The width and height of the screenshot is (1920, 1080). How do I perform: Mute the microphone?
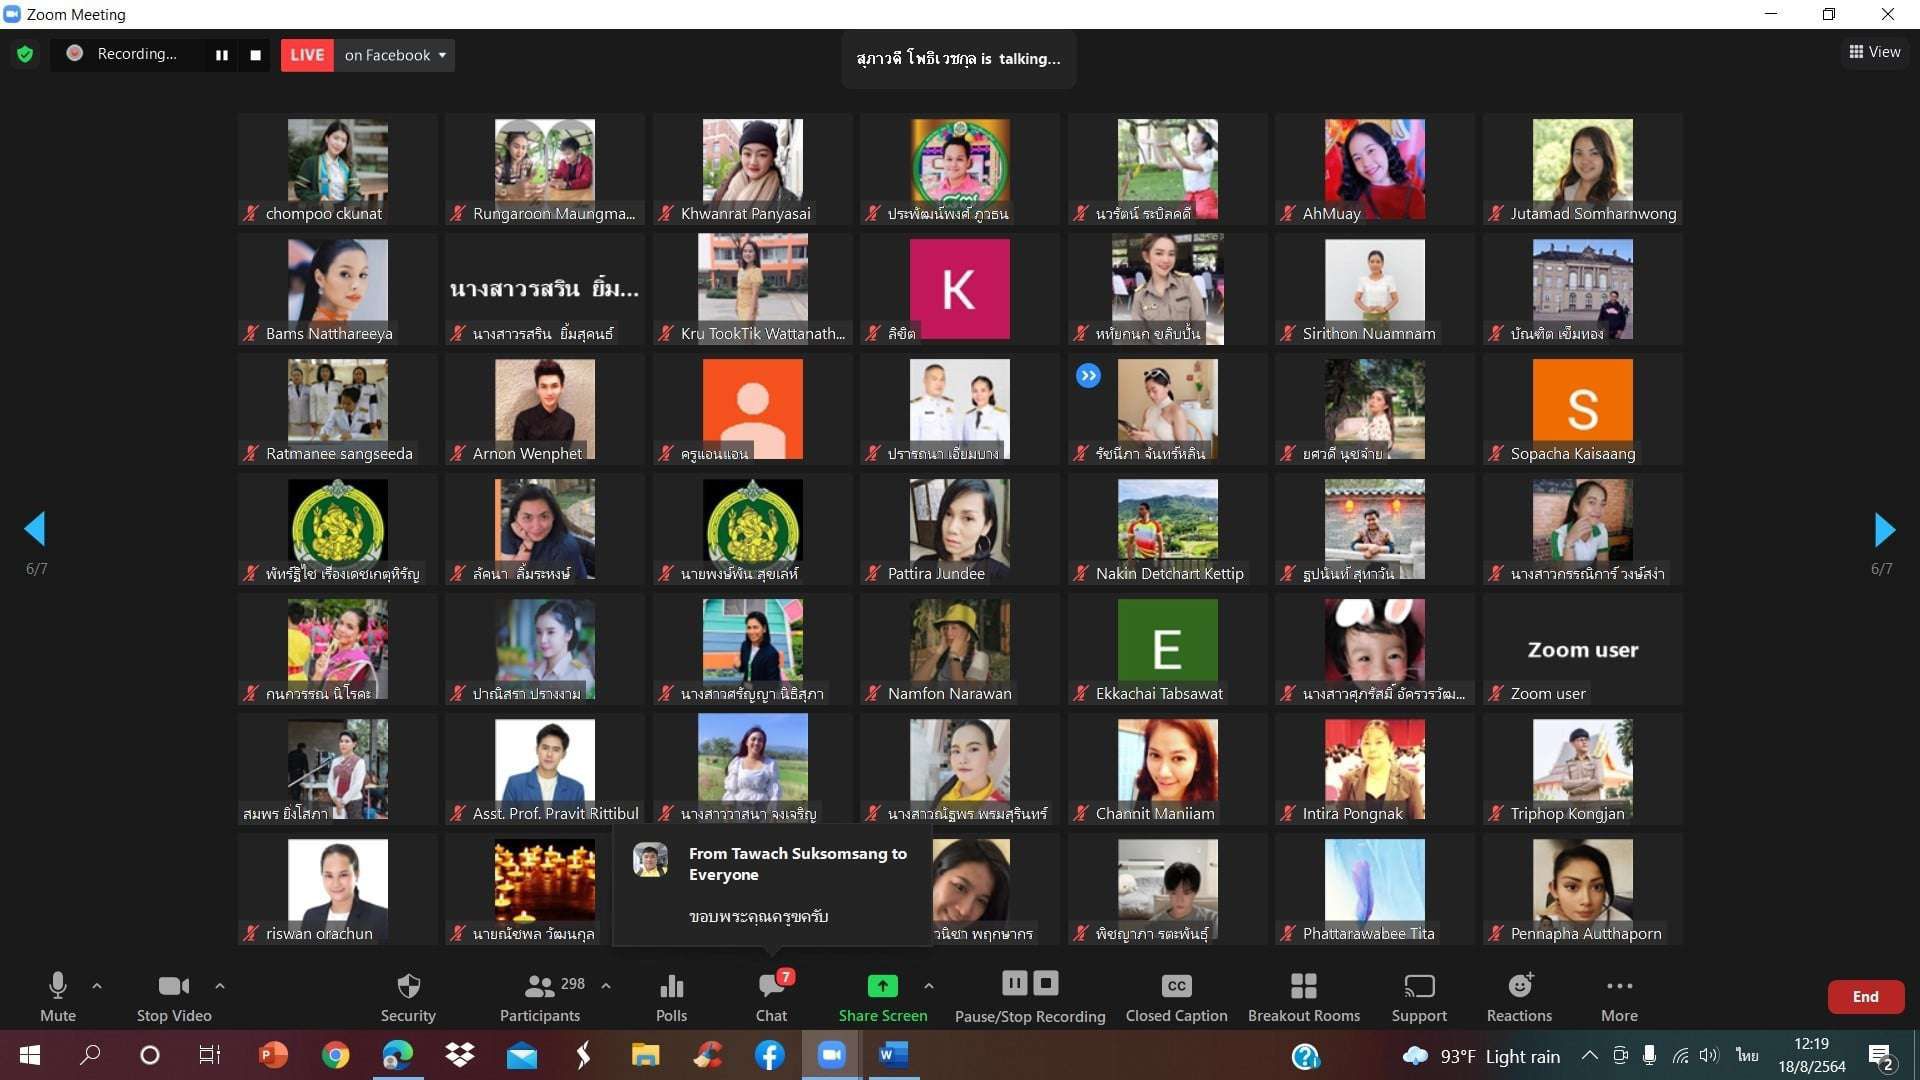tap(58, 996)
